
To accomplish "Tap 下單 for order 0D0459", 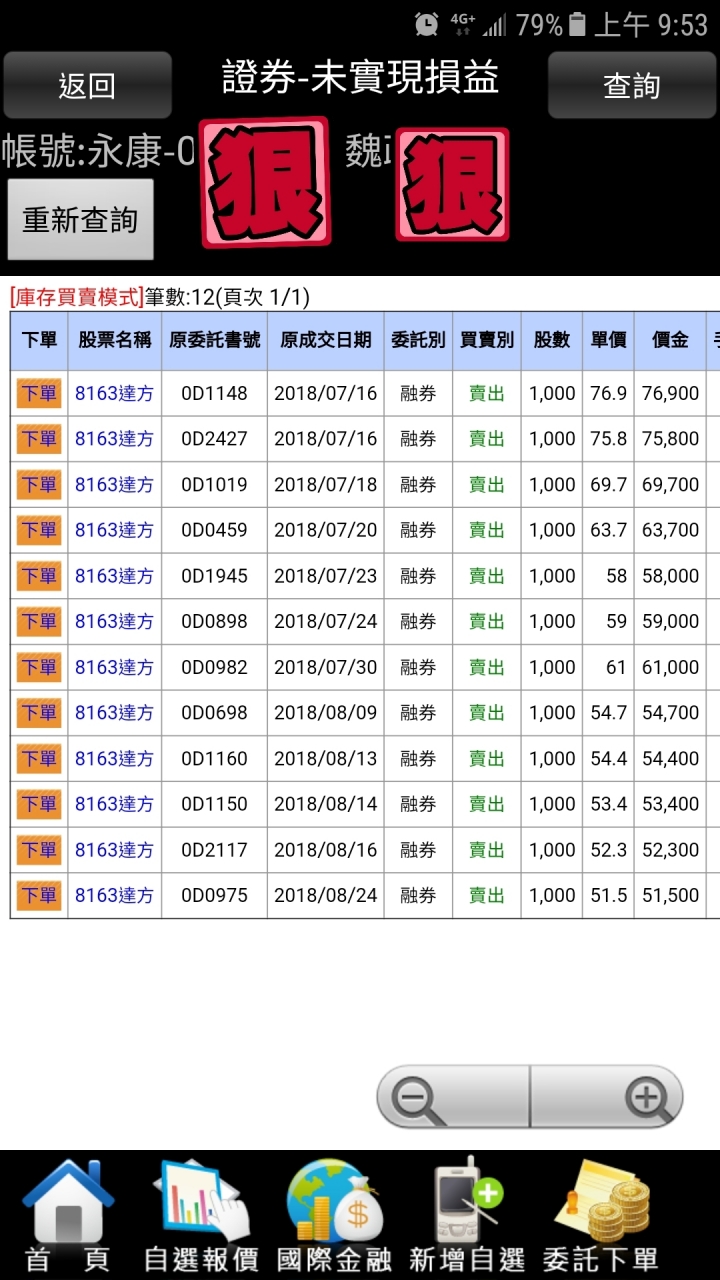I will point(39,530).
